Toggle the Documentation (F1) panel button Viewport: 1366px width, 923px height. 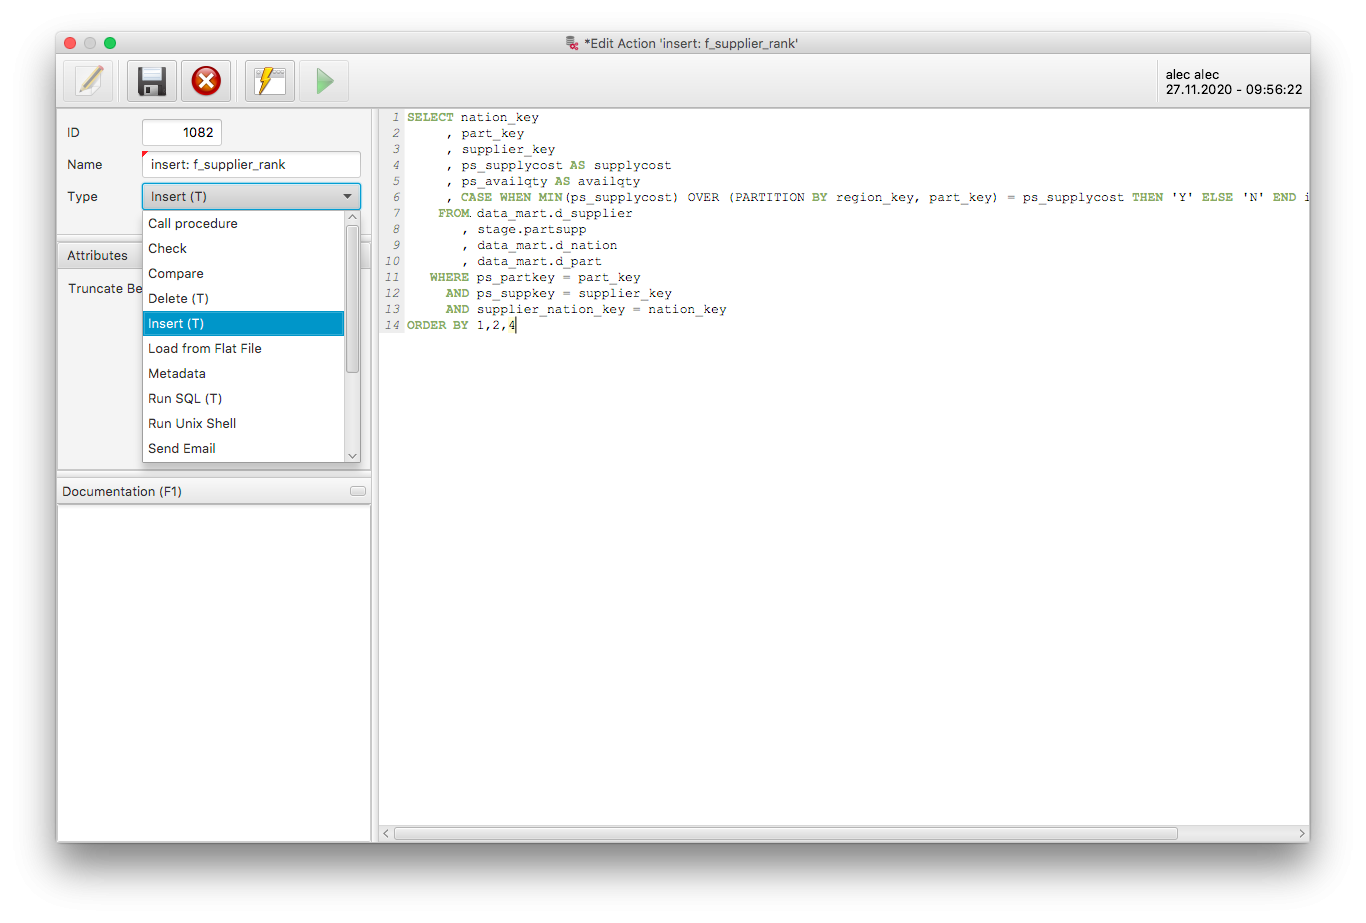357,492
